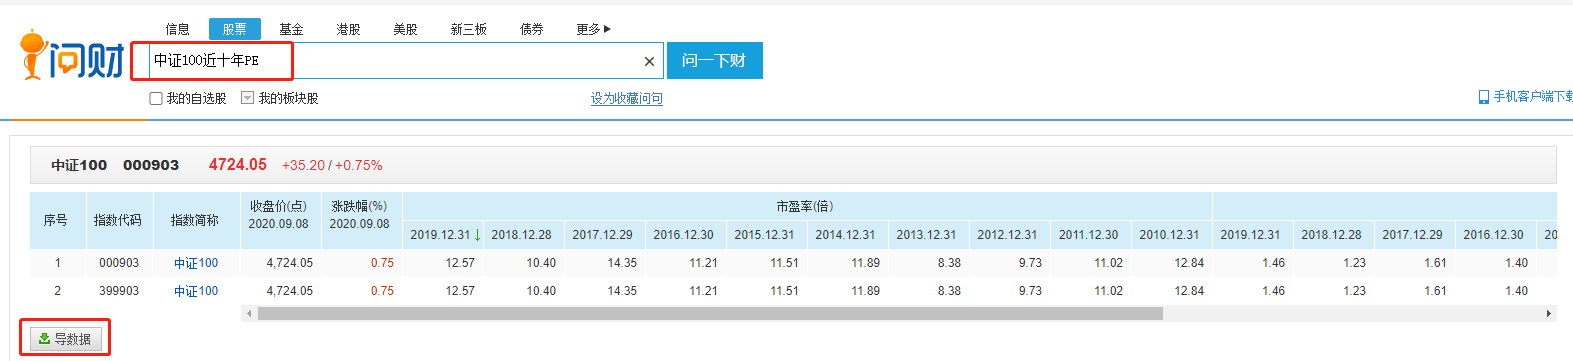Open the 手机客户端下载 link
The image size is (1573, 361).
pyautogui.click(x=1532, y=97)
